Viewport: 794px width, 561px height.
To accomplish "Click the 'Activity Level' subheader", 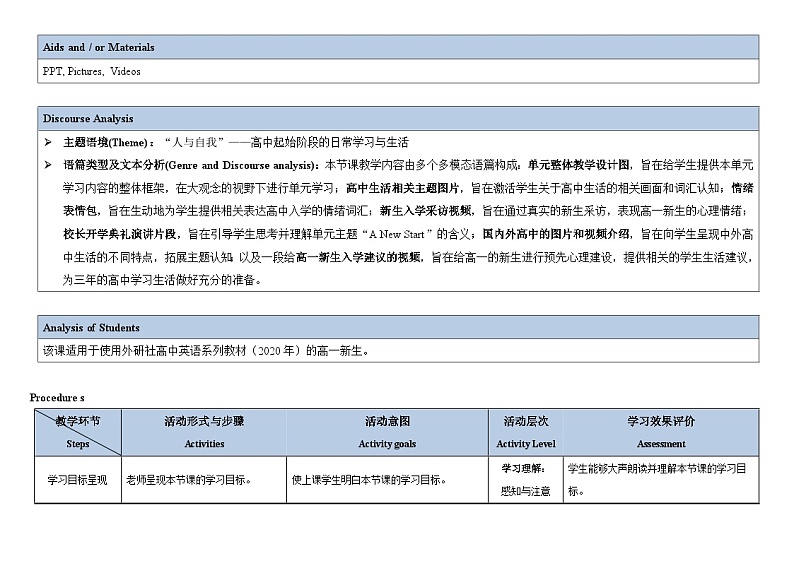I will (x=526, y=444).
